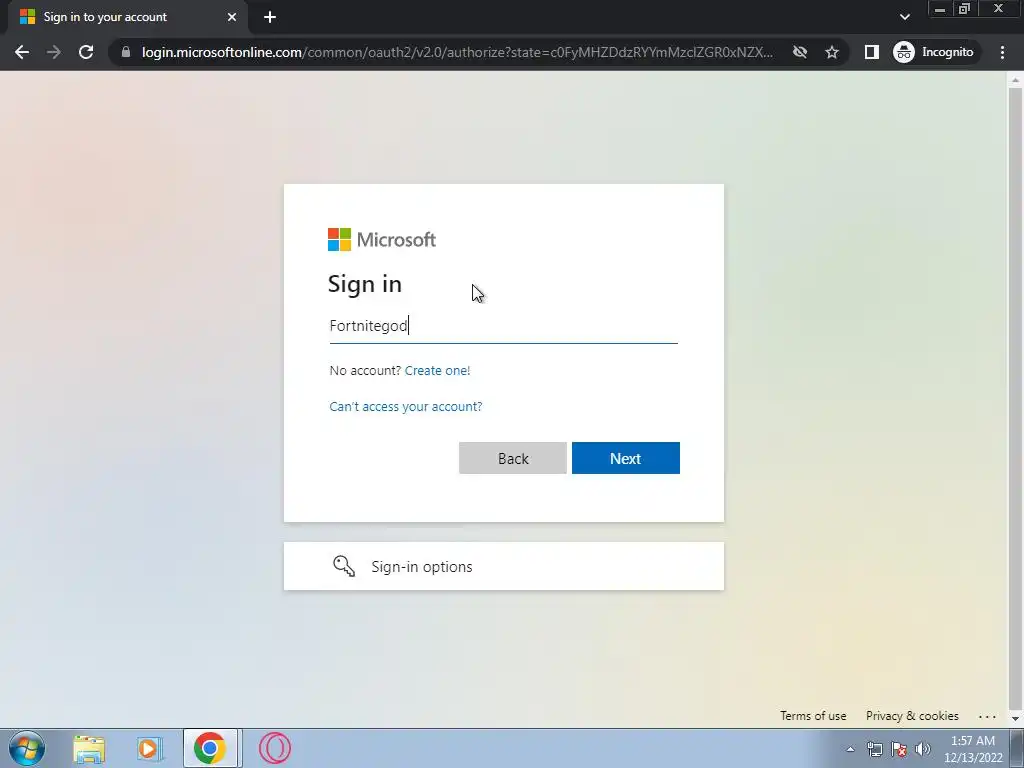This screenshot has height=768, width=1024.
Task: Click the forward navigation arrow
Action: coord(54,52)
